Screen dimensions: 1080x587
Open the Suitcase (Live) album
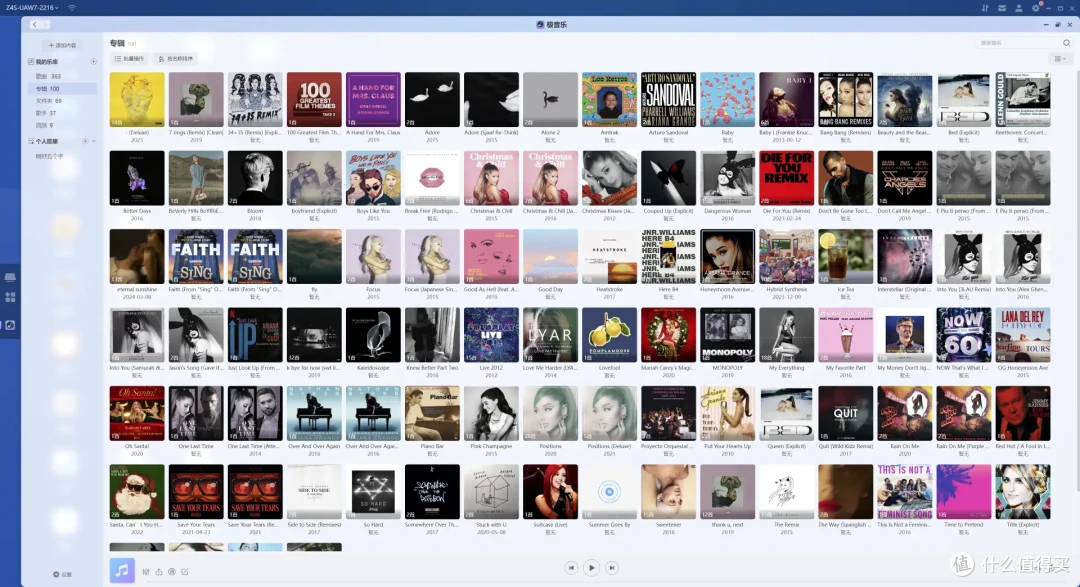[550, 491]
